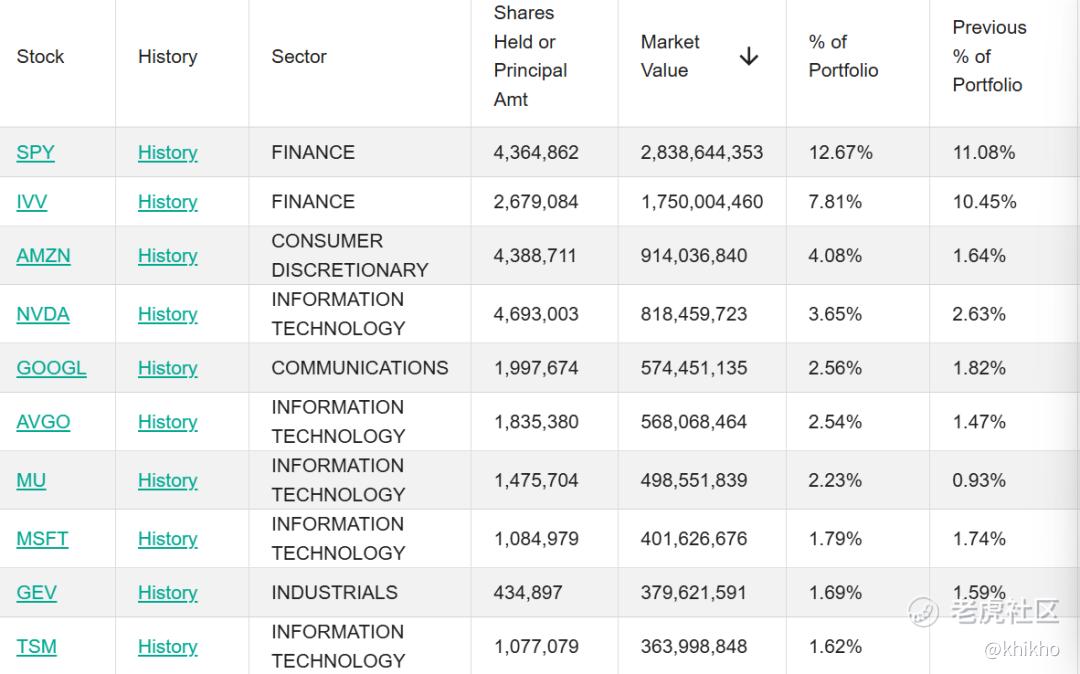Viewport: 1080px width, 674px height.
Task: Open the AVGO ticker link
Action: point(43,421)
